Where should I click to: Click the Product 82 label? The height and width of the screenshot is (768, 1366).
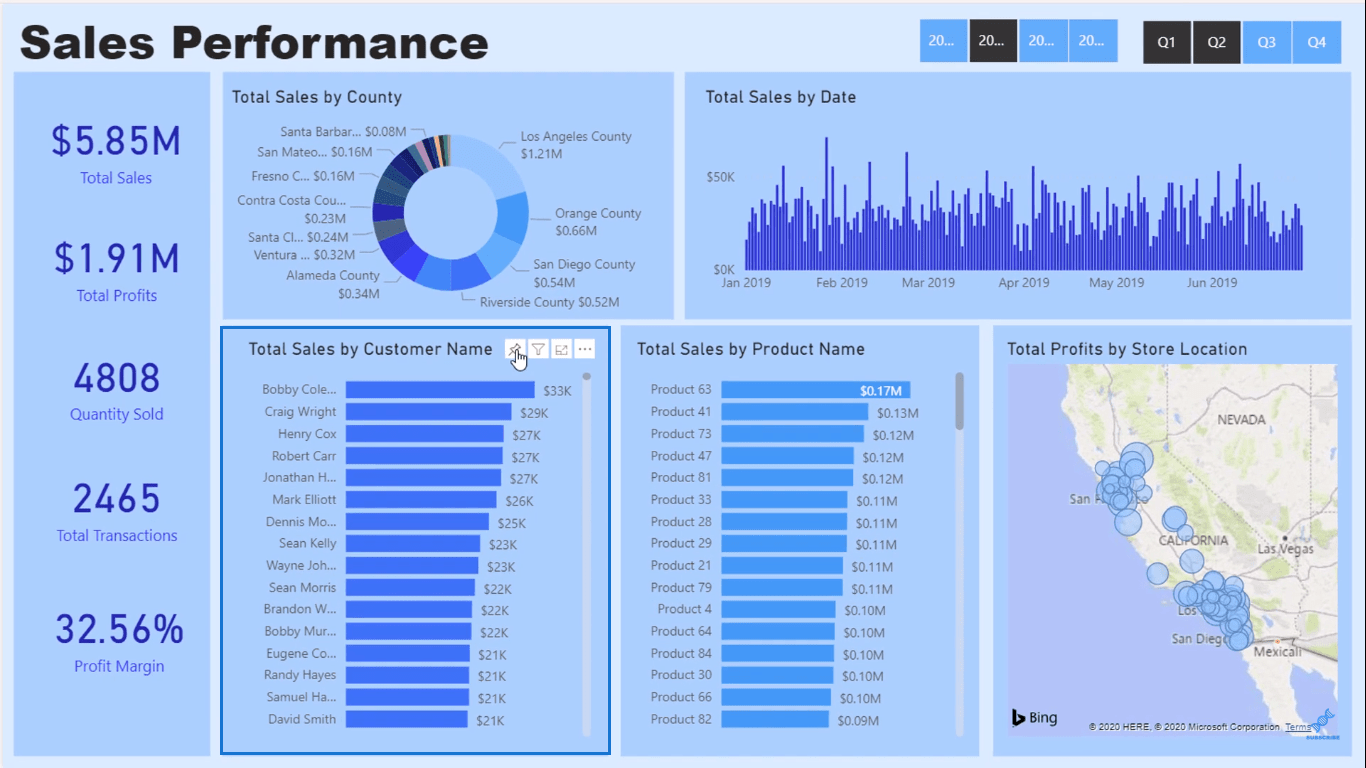[x=681, y=720]
